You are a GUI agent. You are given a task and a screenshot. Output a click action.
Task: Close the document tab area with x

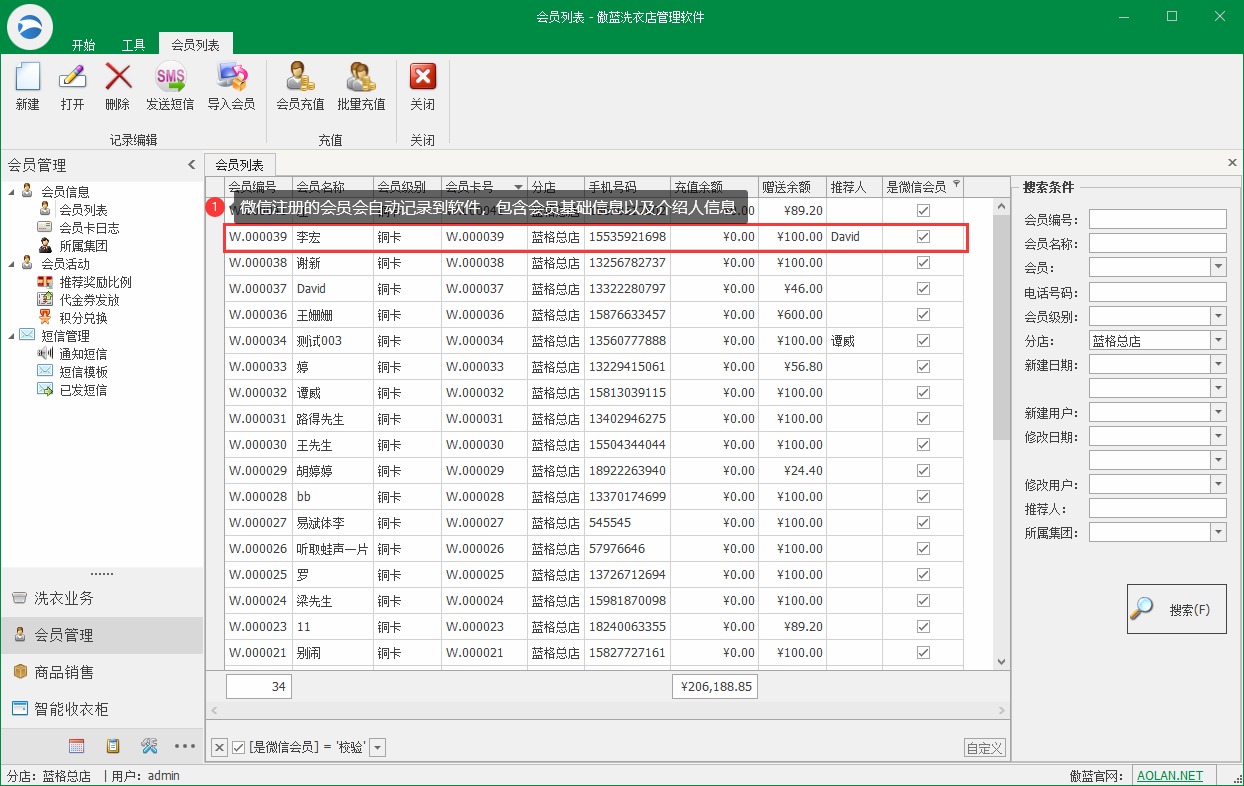point(1232,162)
